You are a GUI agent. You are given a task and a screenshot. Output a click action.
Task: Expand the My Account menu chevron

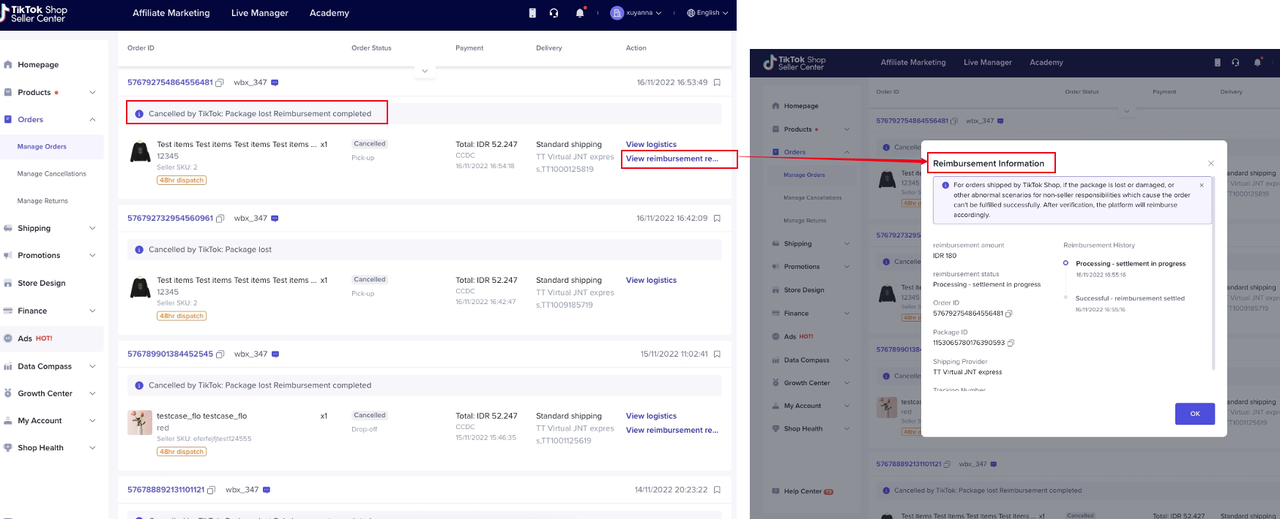[93, 420]
